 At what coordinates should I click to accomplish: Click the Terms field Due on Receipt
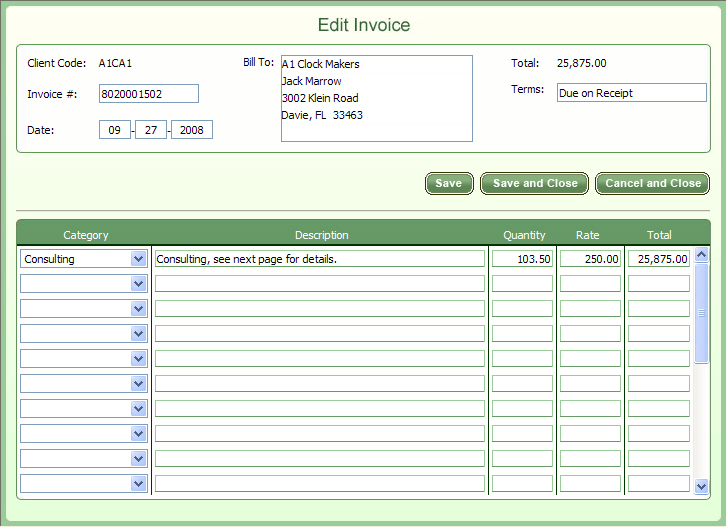(632, 93)
